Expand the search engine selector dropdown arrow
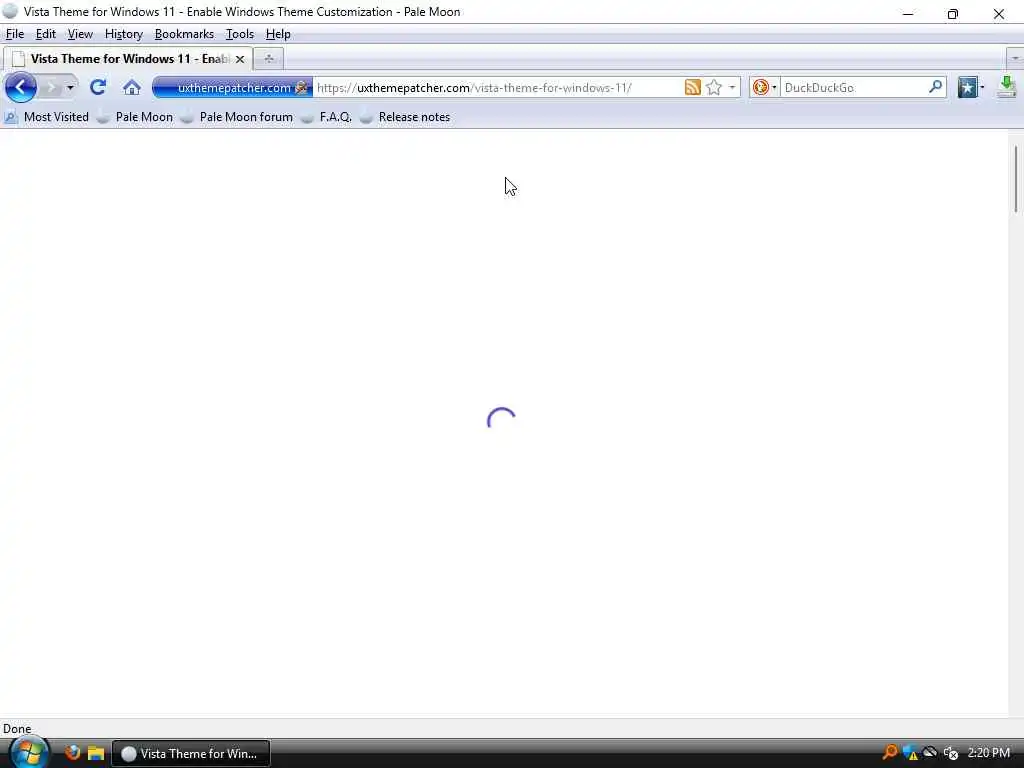This screenshot has height=768, width=1024. click(774, 88)
